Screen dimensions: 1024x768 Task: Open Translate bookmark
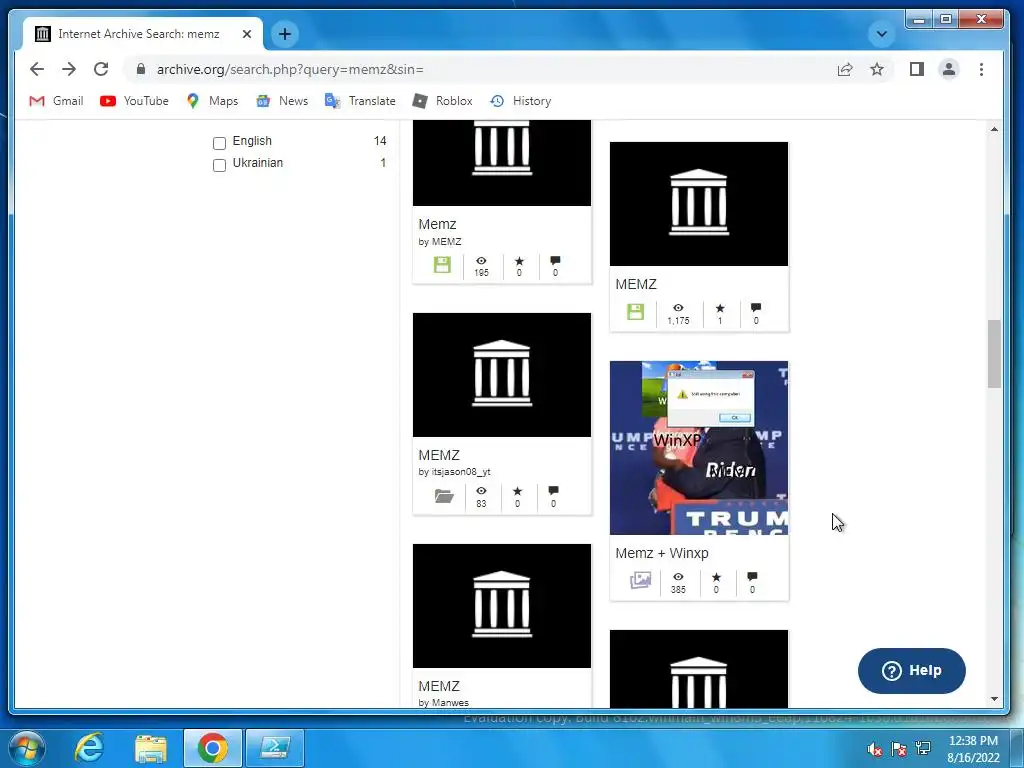pos(360,101)
